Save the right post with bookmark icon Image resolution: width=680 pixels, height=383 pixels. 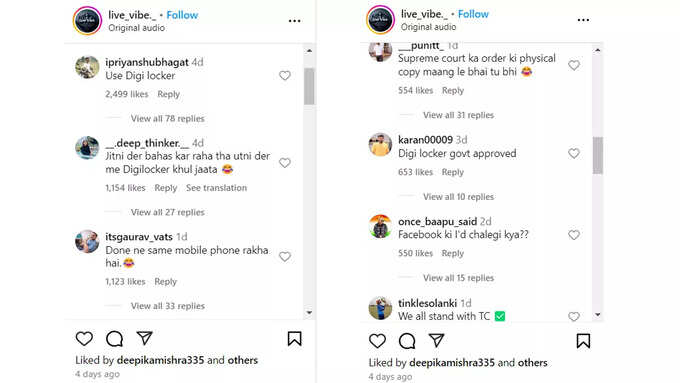coord(583,341)
